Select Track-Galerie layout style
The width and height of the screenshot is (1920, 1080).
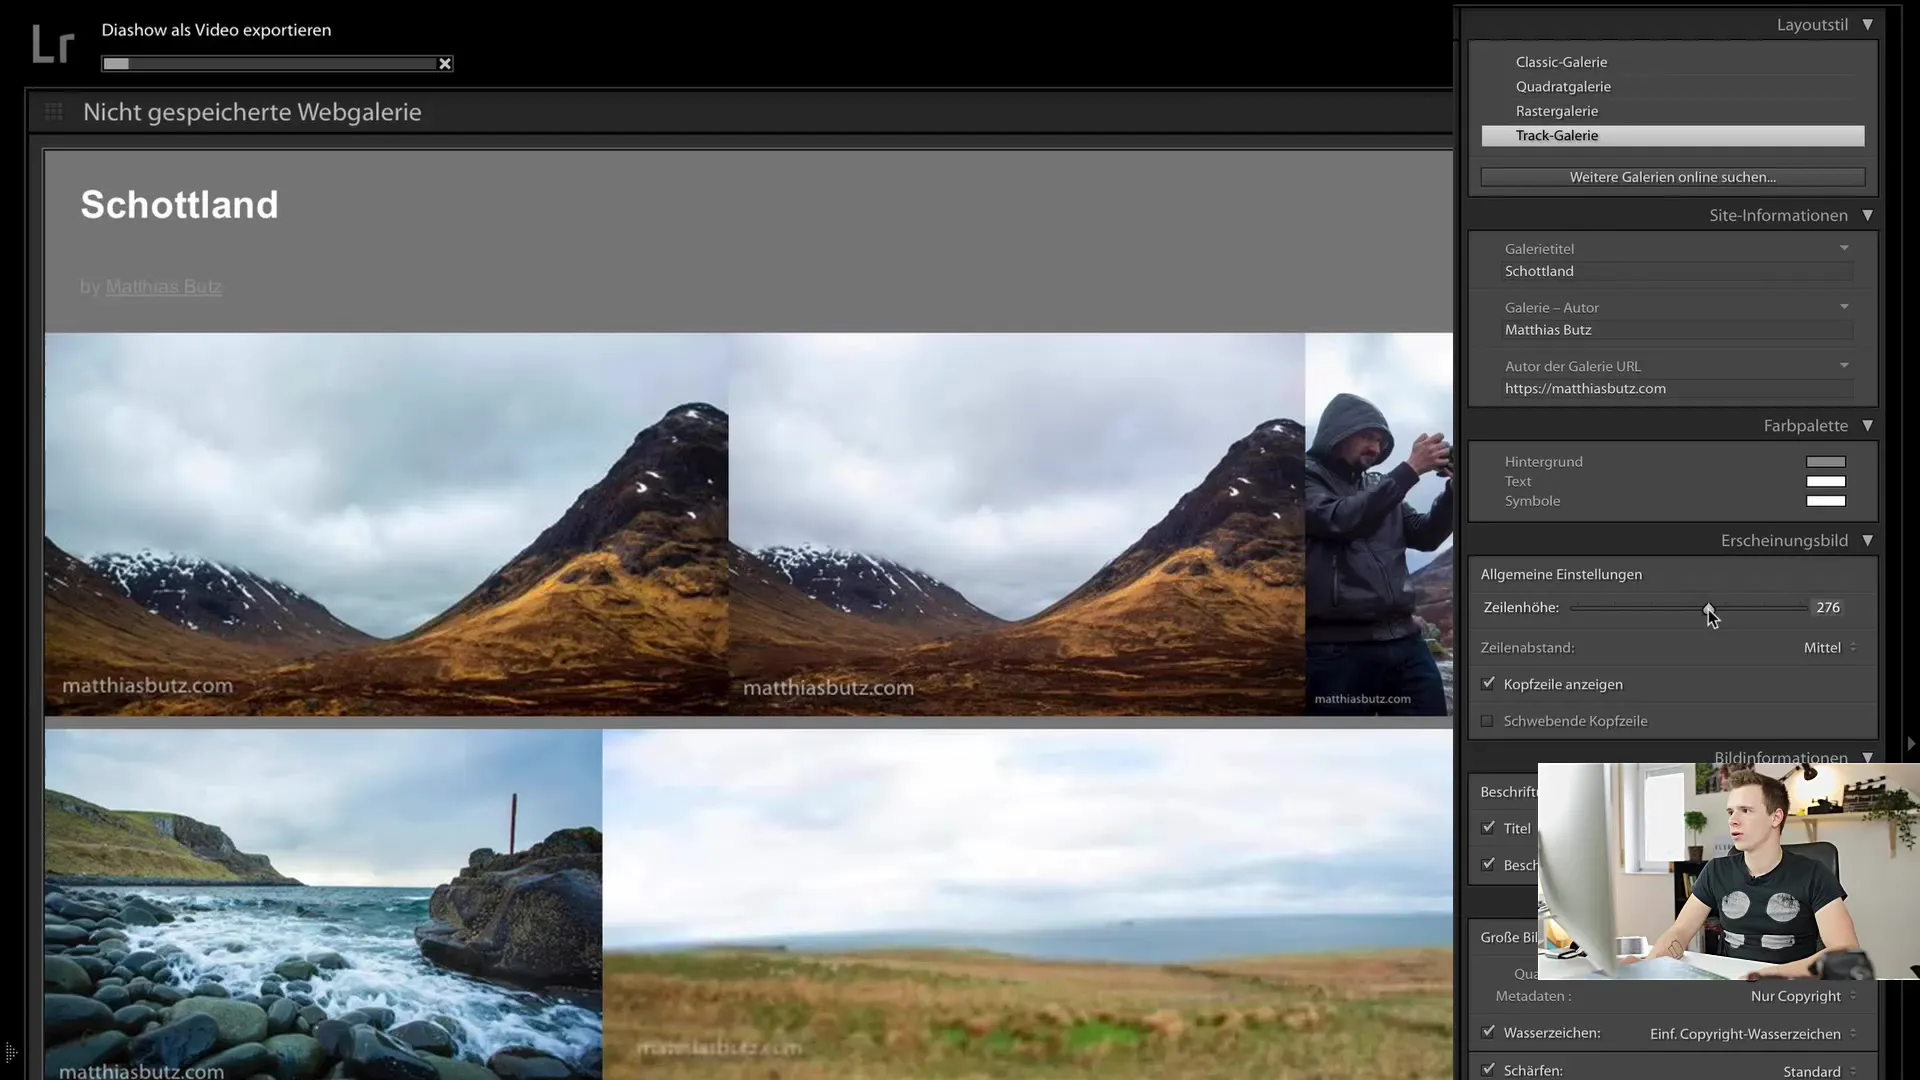click(x=1672, y=136)
